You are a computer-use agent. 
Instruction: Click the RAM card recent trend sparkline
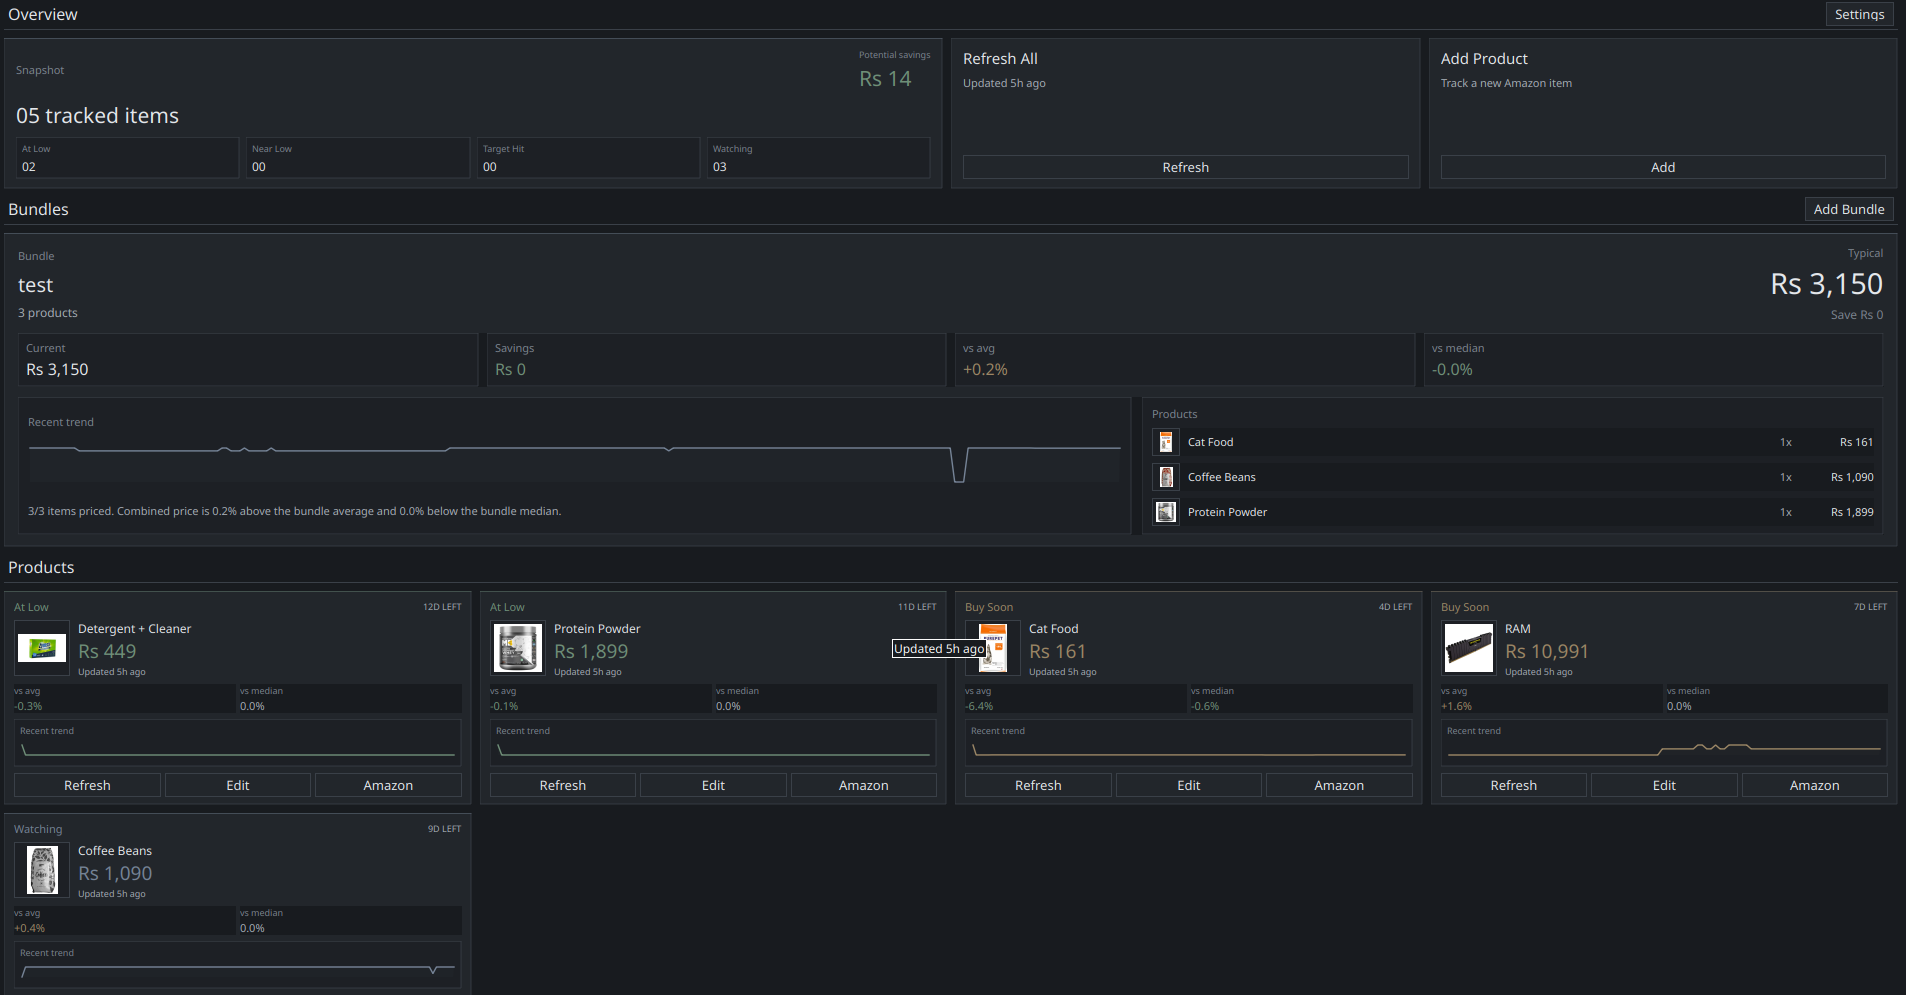coord(1664,749)
